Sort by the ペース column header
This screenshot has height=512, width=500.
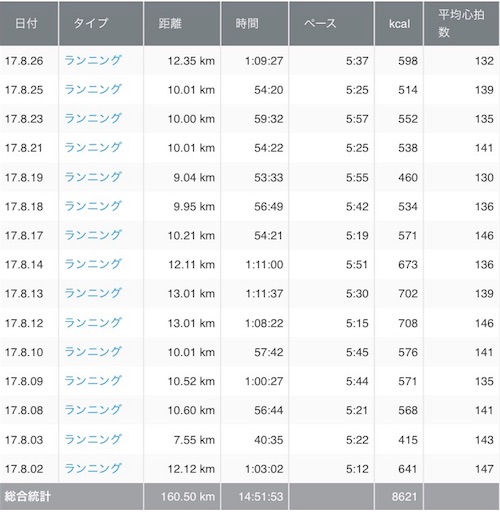point(332,23)
